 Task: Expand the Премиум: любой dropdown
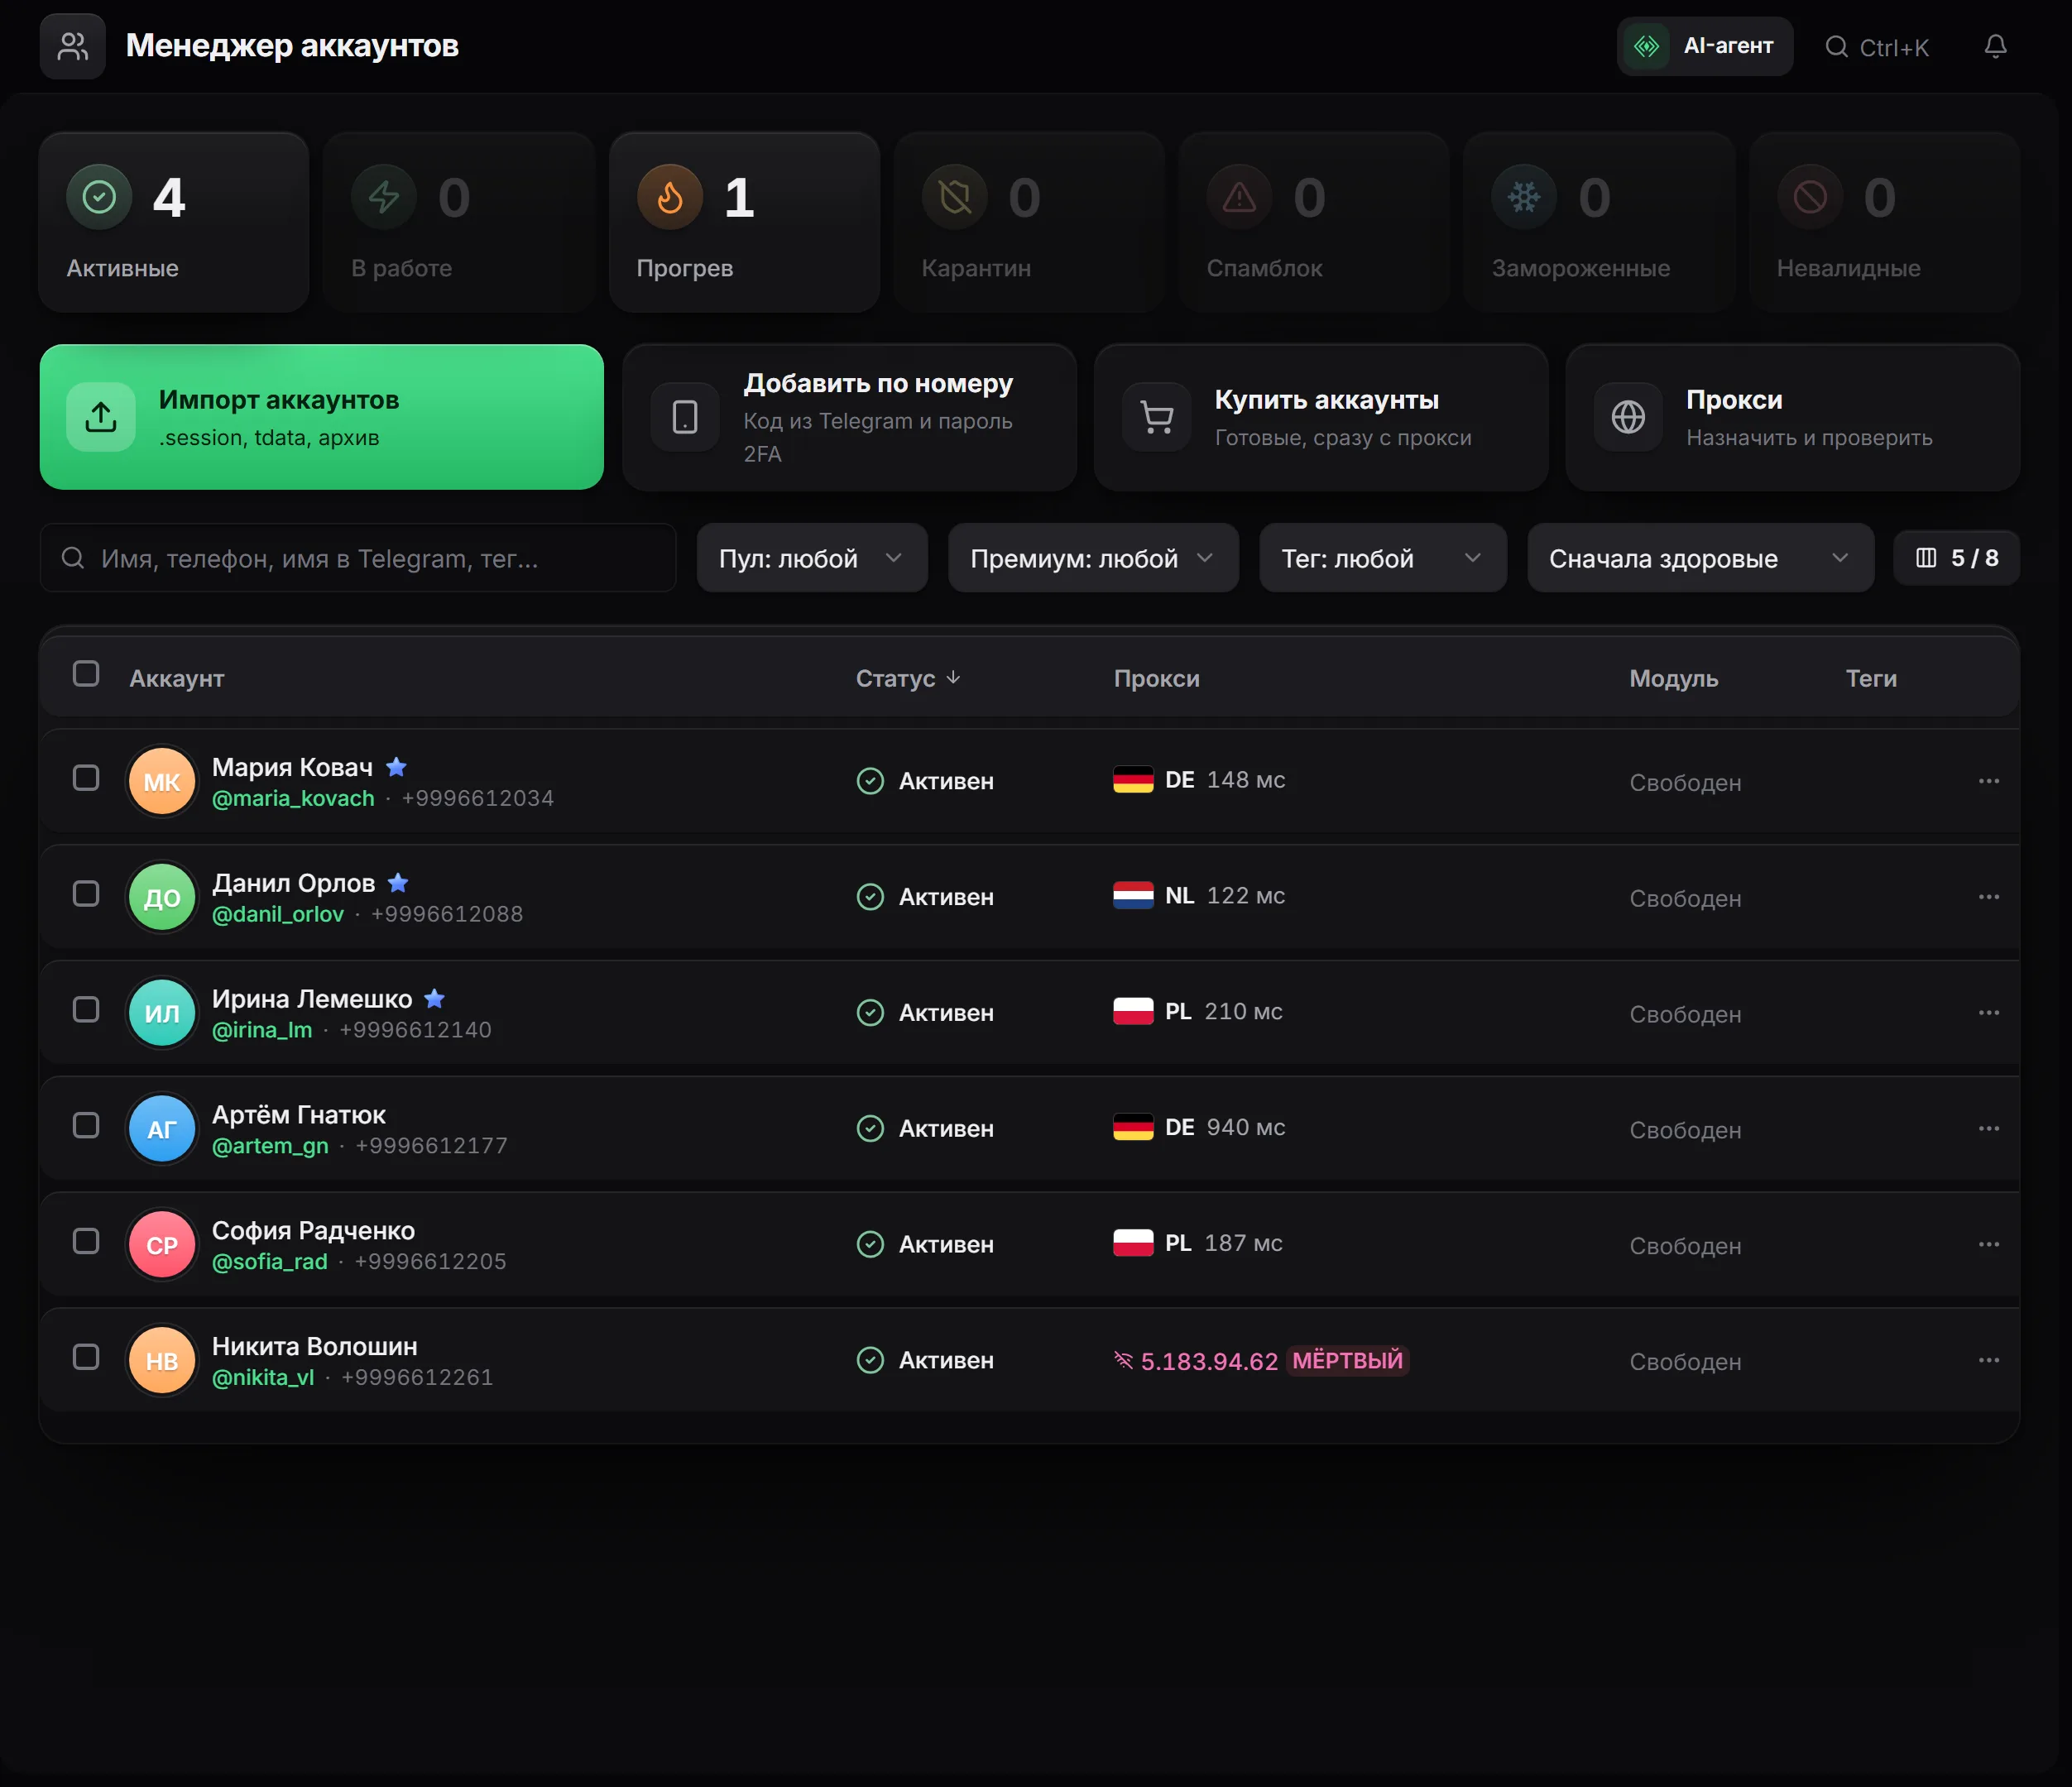(1093, 558)
